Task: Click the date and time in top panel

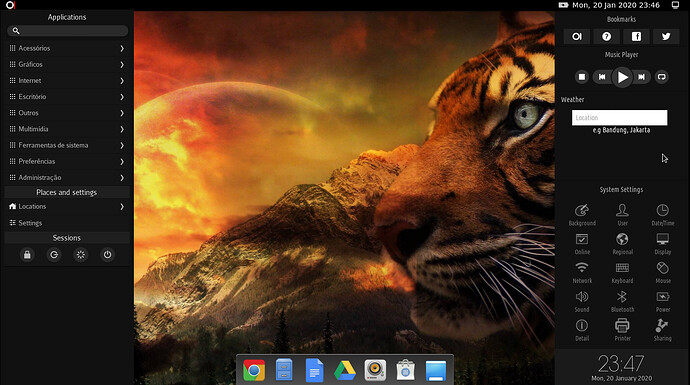Action: pos(616,5)
